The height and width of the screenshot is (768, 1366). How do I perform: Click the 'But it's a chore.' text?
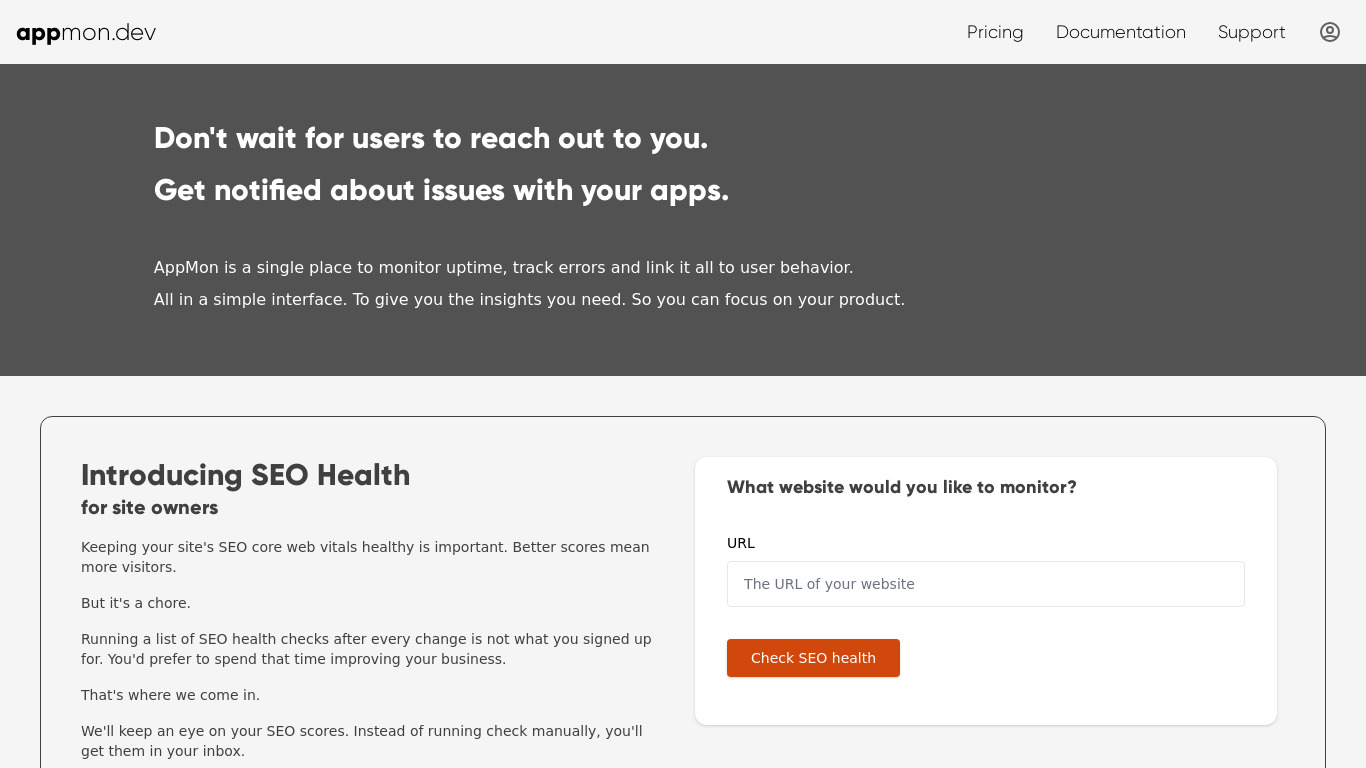tap(136, 603)
